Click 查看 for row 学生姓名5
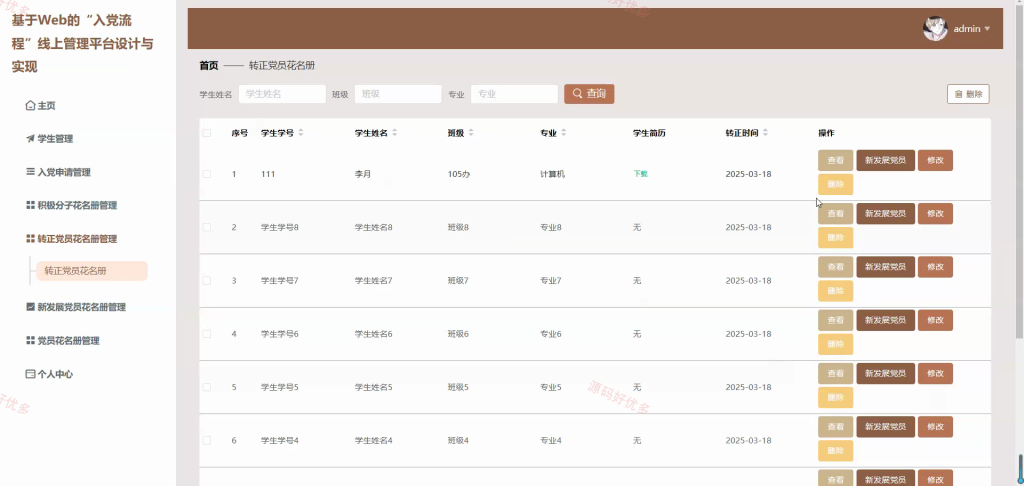This screenshot has height=486, width=1024. [x=835, y=373]
